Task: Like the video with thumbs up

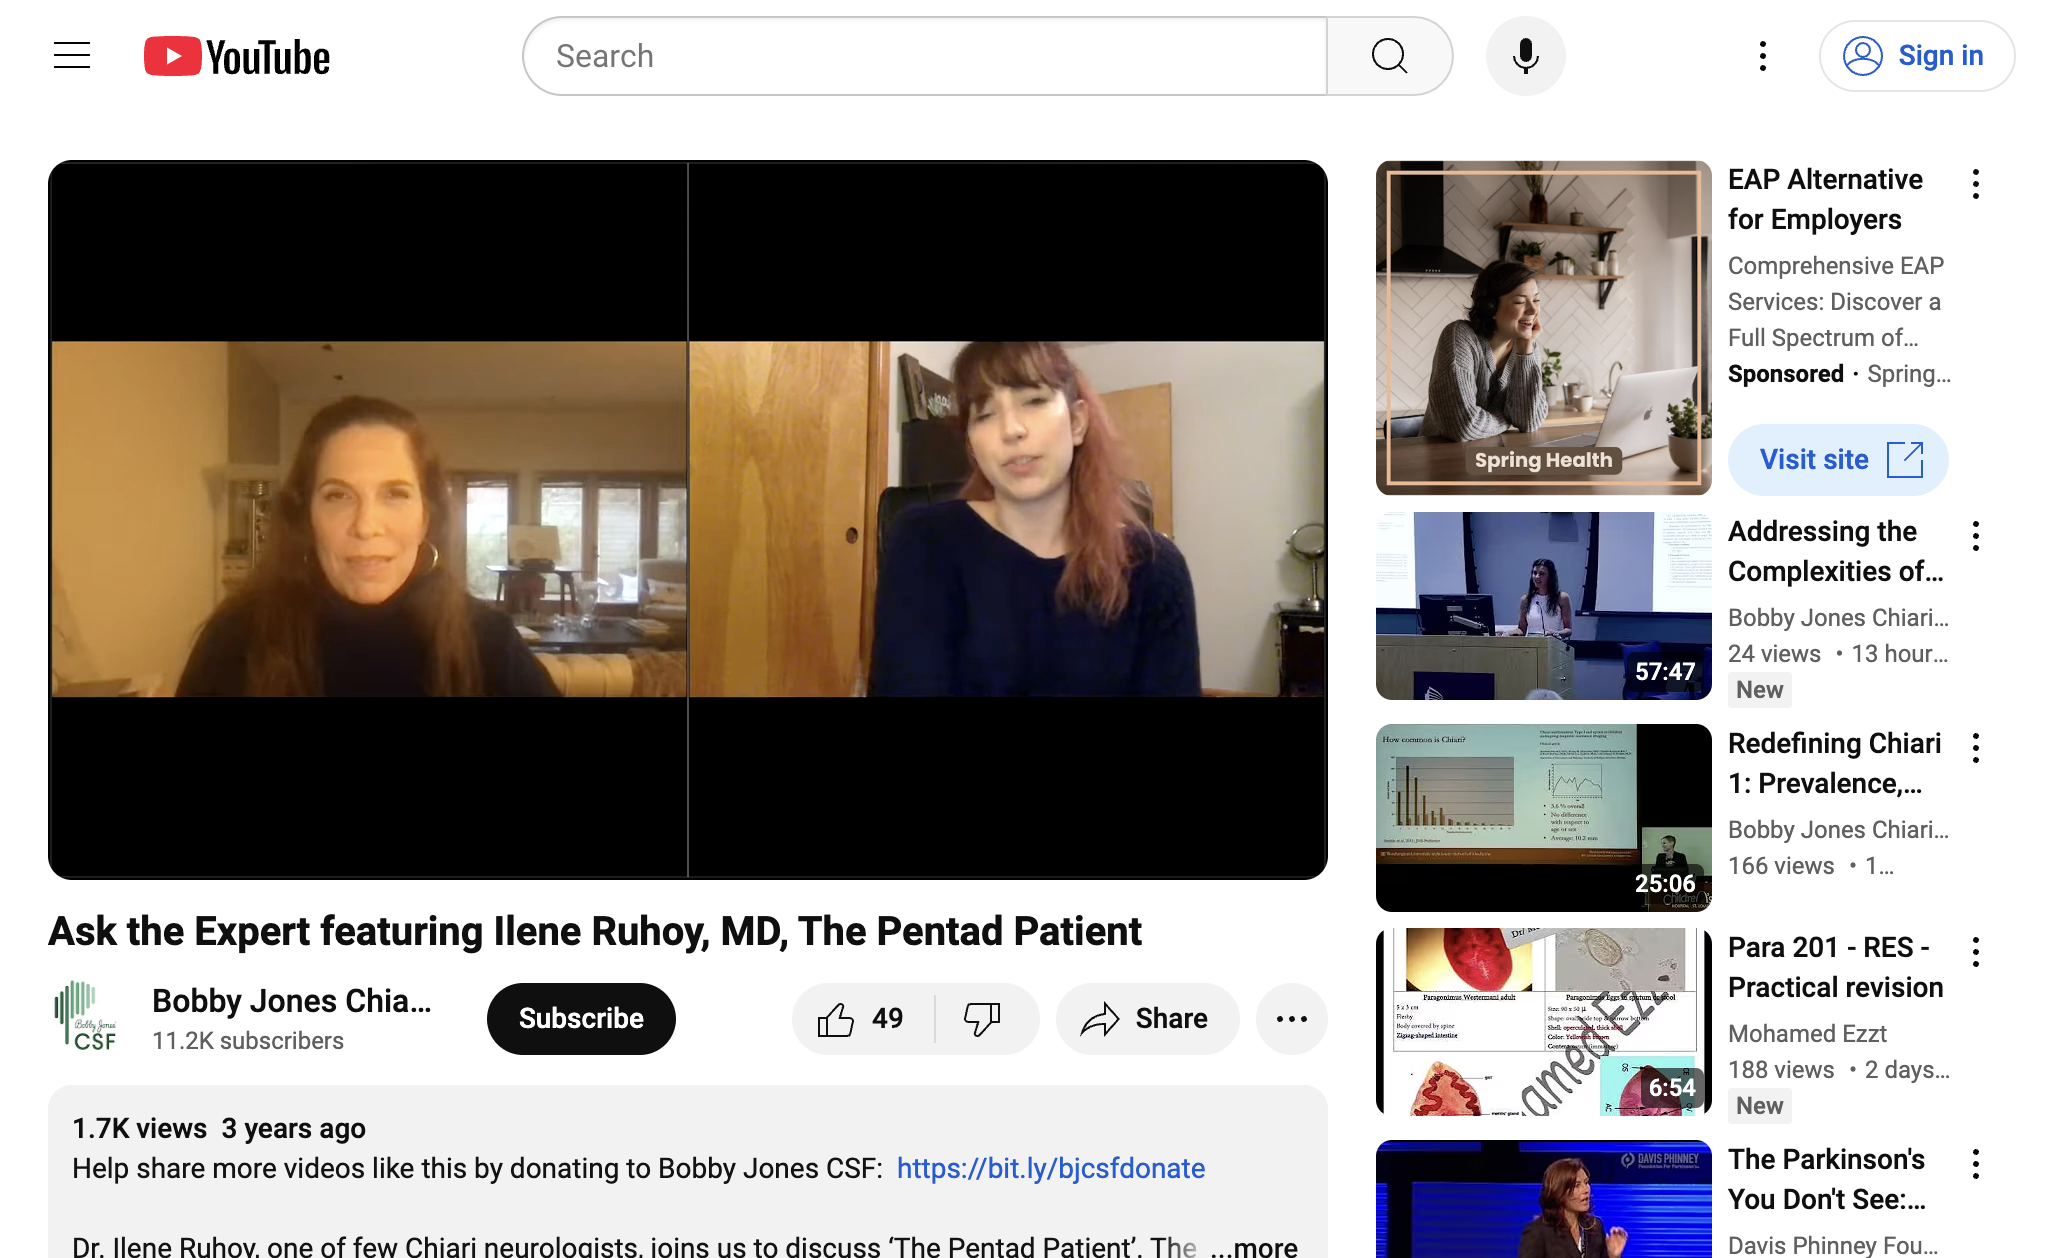Action: pyautogui.click(x=862, y=1019)
